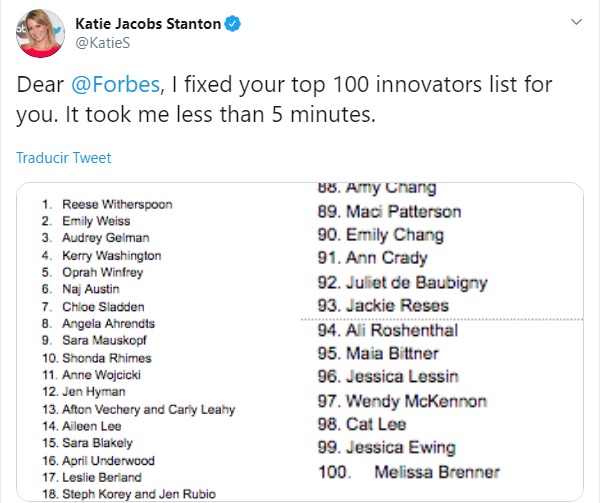Click the Traducir Tweet link
601x503 pixels.
click(64, 158)
